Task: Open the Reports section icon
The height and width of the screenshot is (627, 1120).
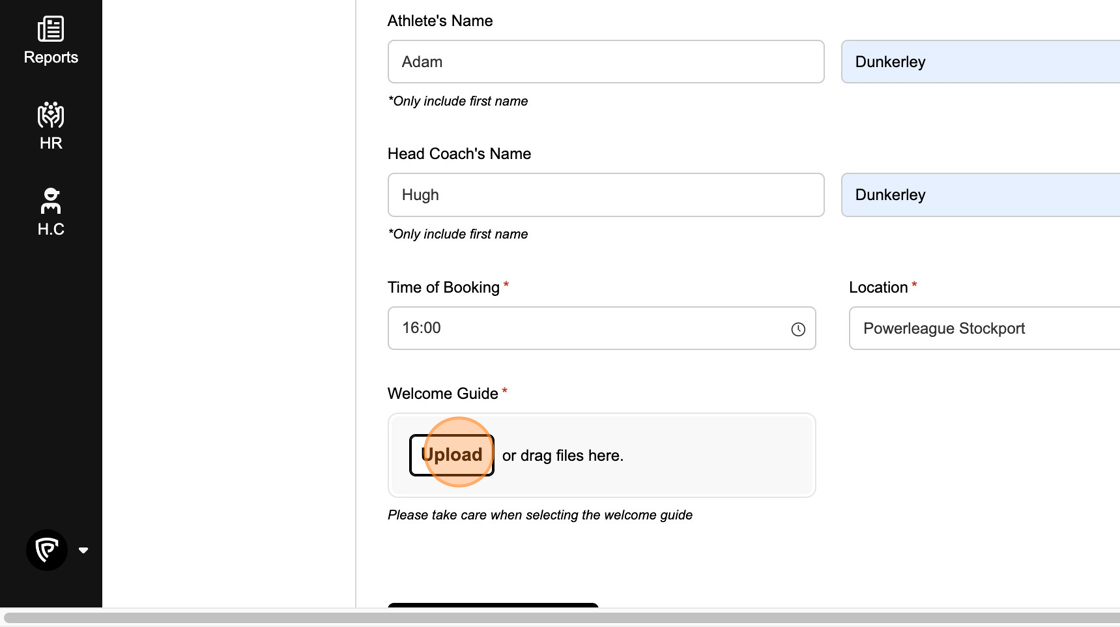Action: 51,29
